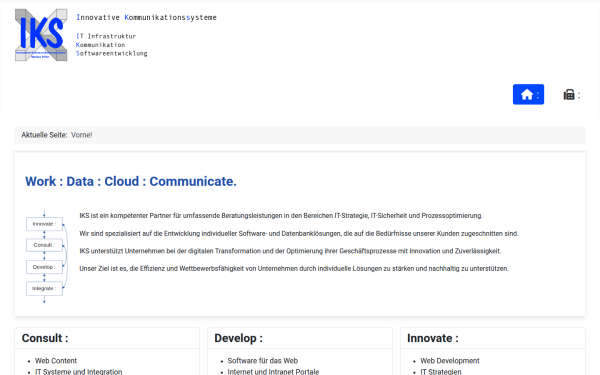Click the Integrate box in the process diagram
The width and height of the screenshot is (600, 375).
click(44, 289)
